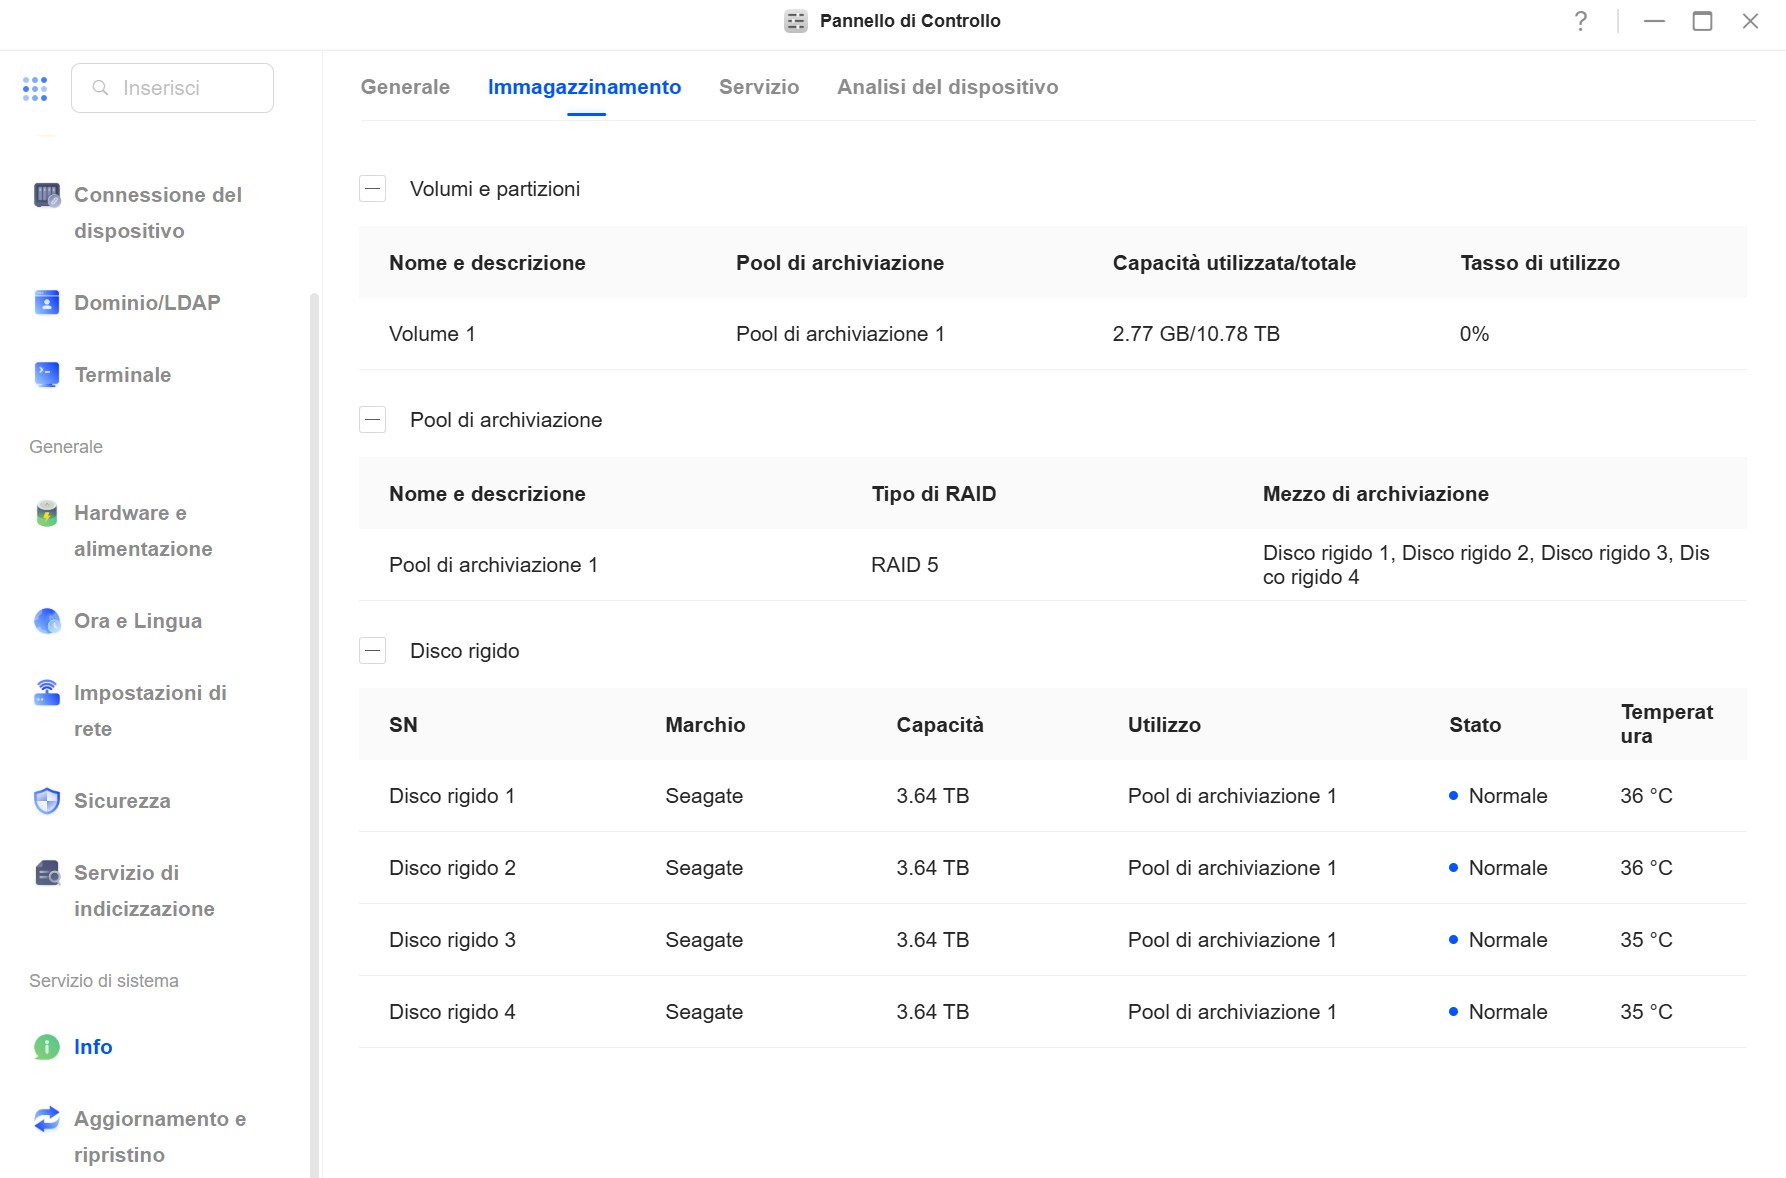Click the sidebar vertical scrollbar
The width and height of the screenshot is (1786, 1178).
[314, 735]
